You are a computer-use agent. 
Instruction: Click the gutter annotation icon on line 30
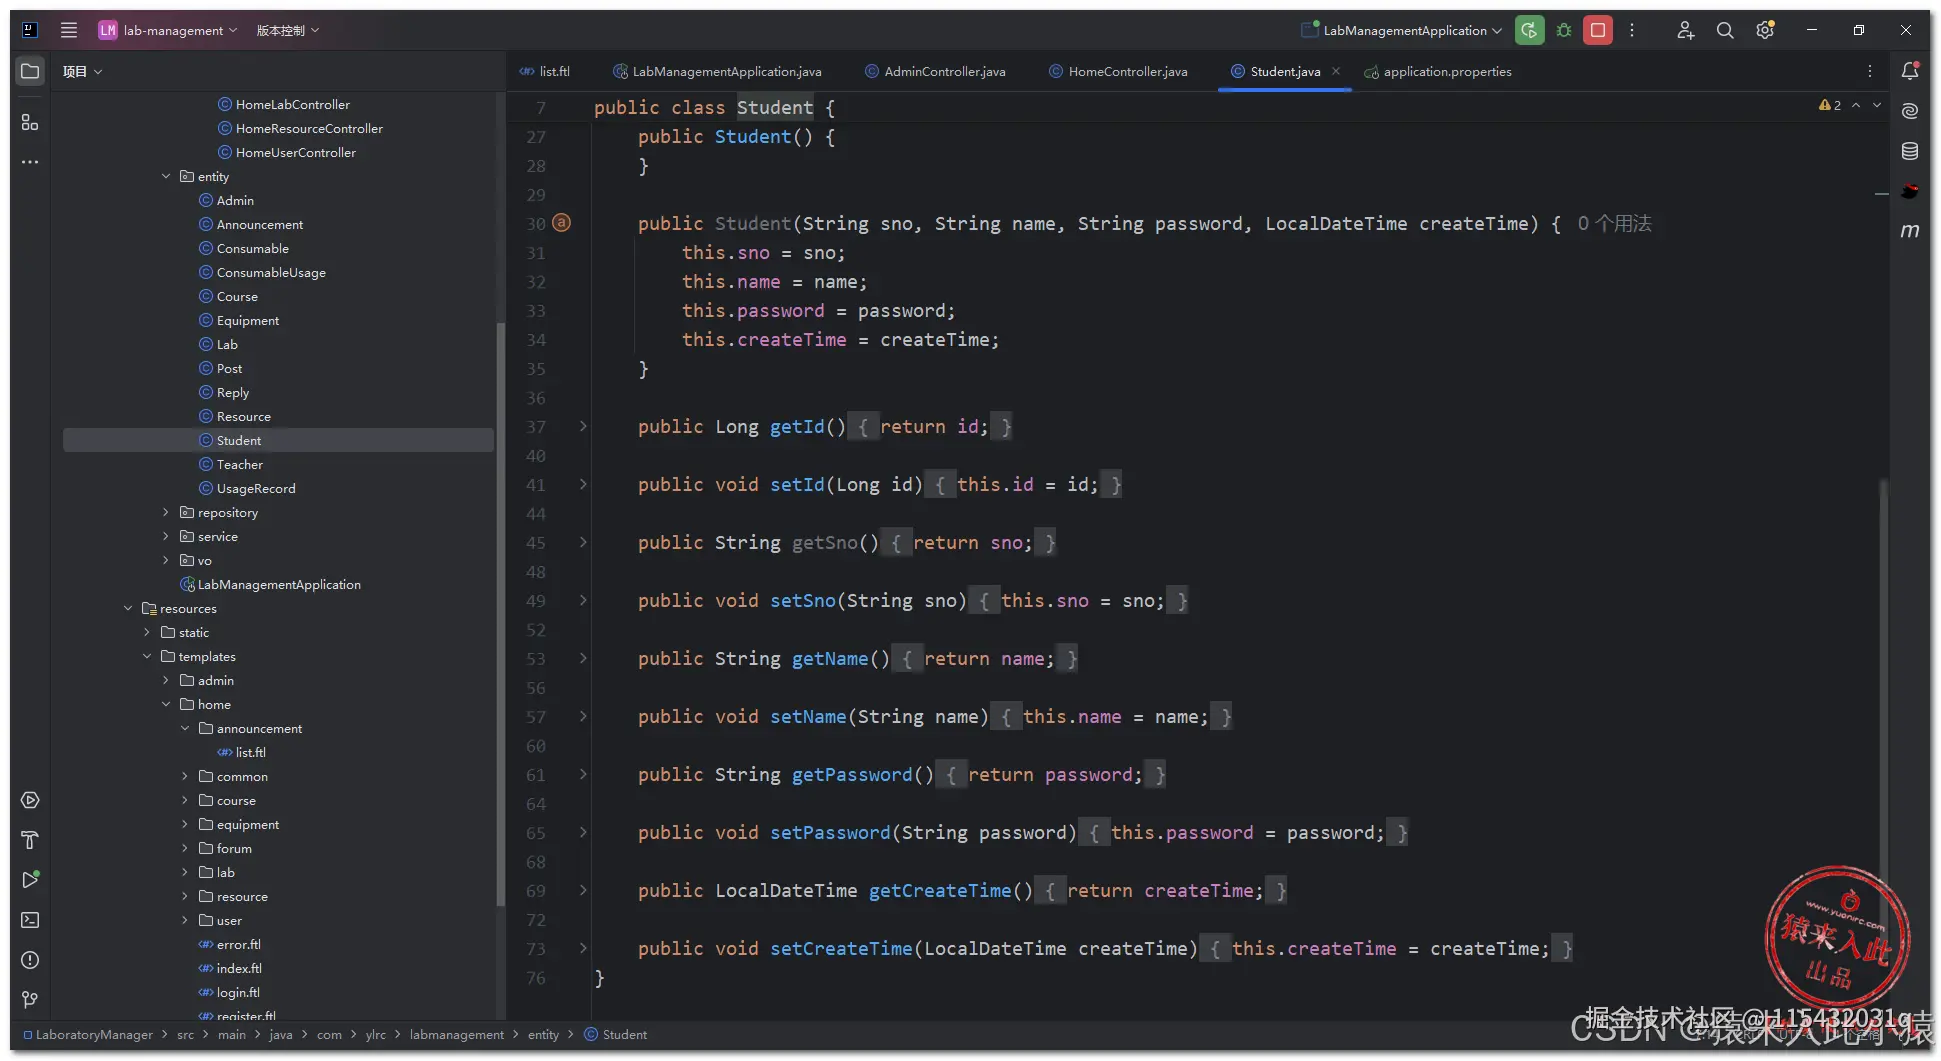[562, 223]
